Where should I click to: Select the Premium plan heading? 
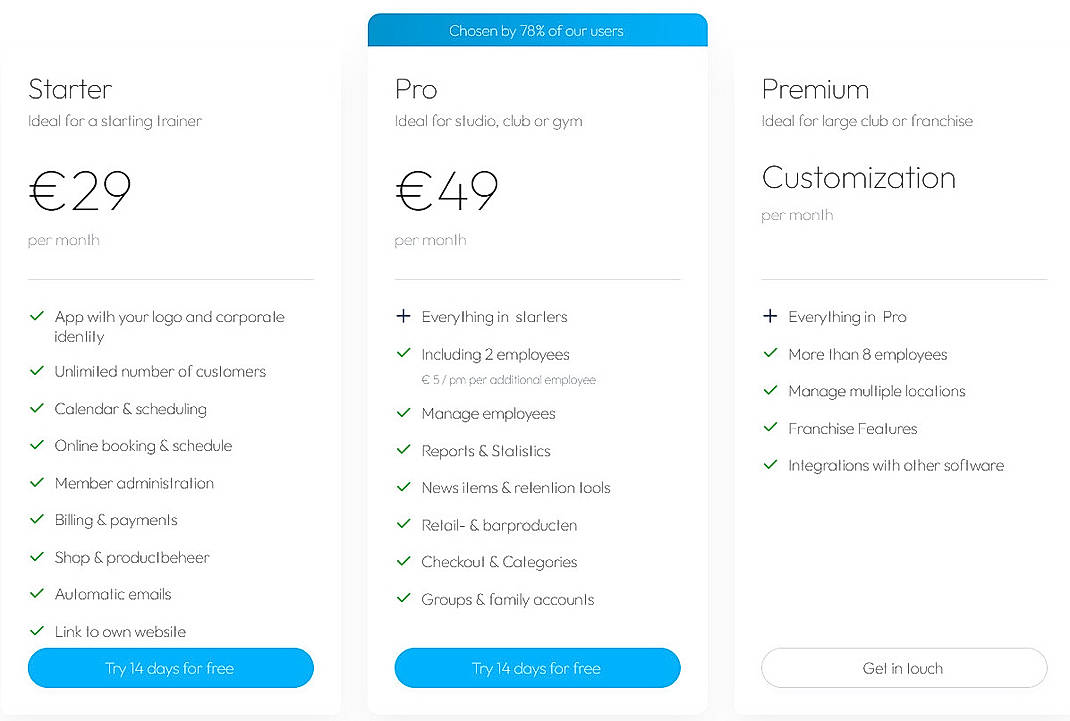pyautogui.click(x=816, y=89)
